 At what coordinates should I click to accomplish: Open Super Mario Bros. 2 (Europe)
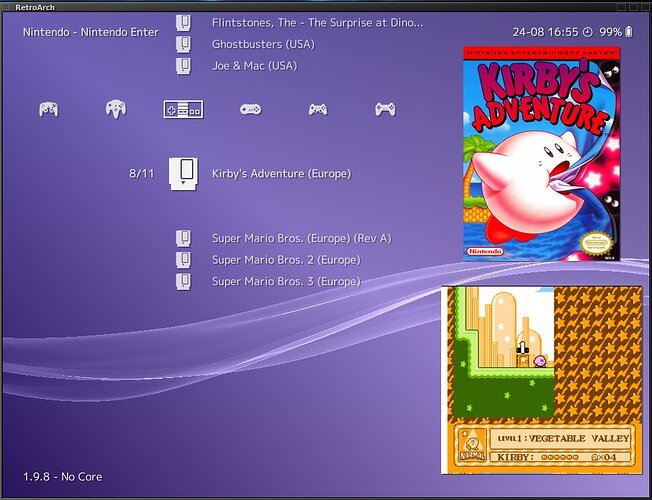click(286, 260)
